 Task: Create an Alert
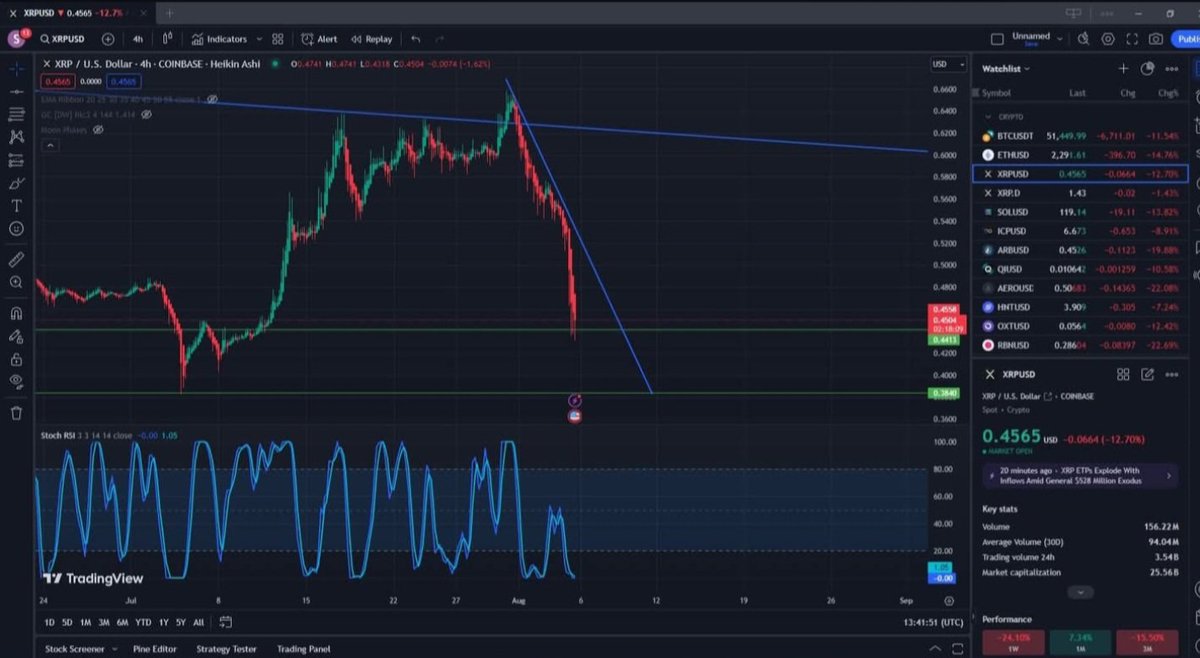click(319, 39)
